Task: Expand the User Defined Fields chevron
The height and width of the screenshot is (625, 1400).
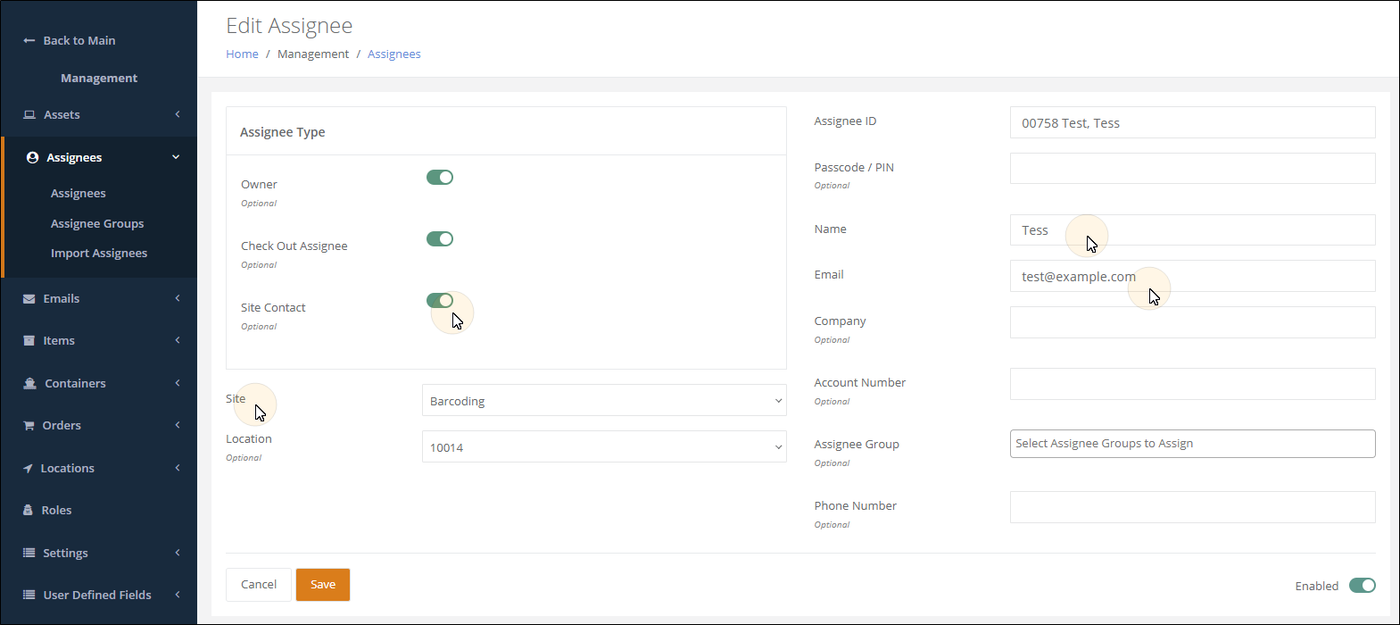Action: coord(177,595)
